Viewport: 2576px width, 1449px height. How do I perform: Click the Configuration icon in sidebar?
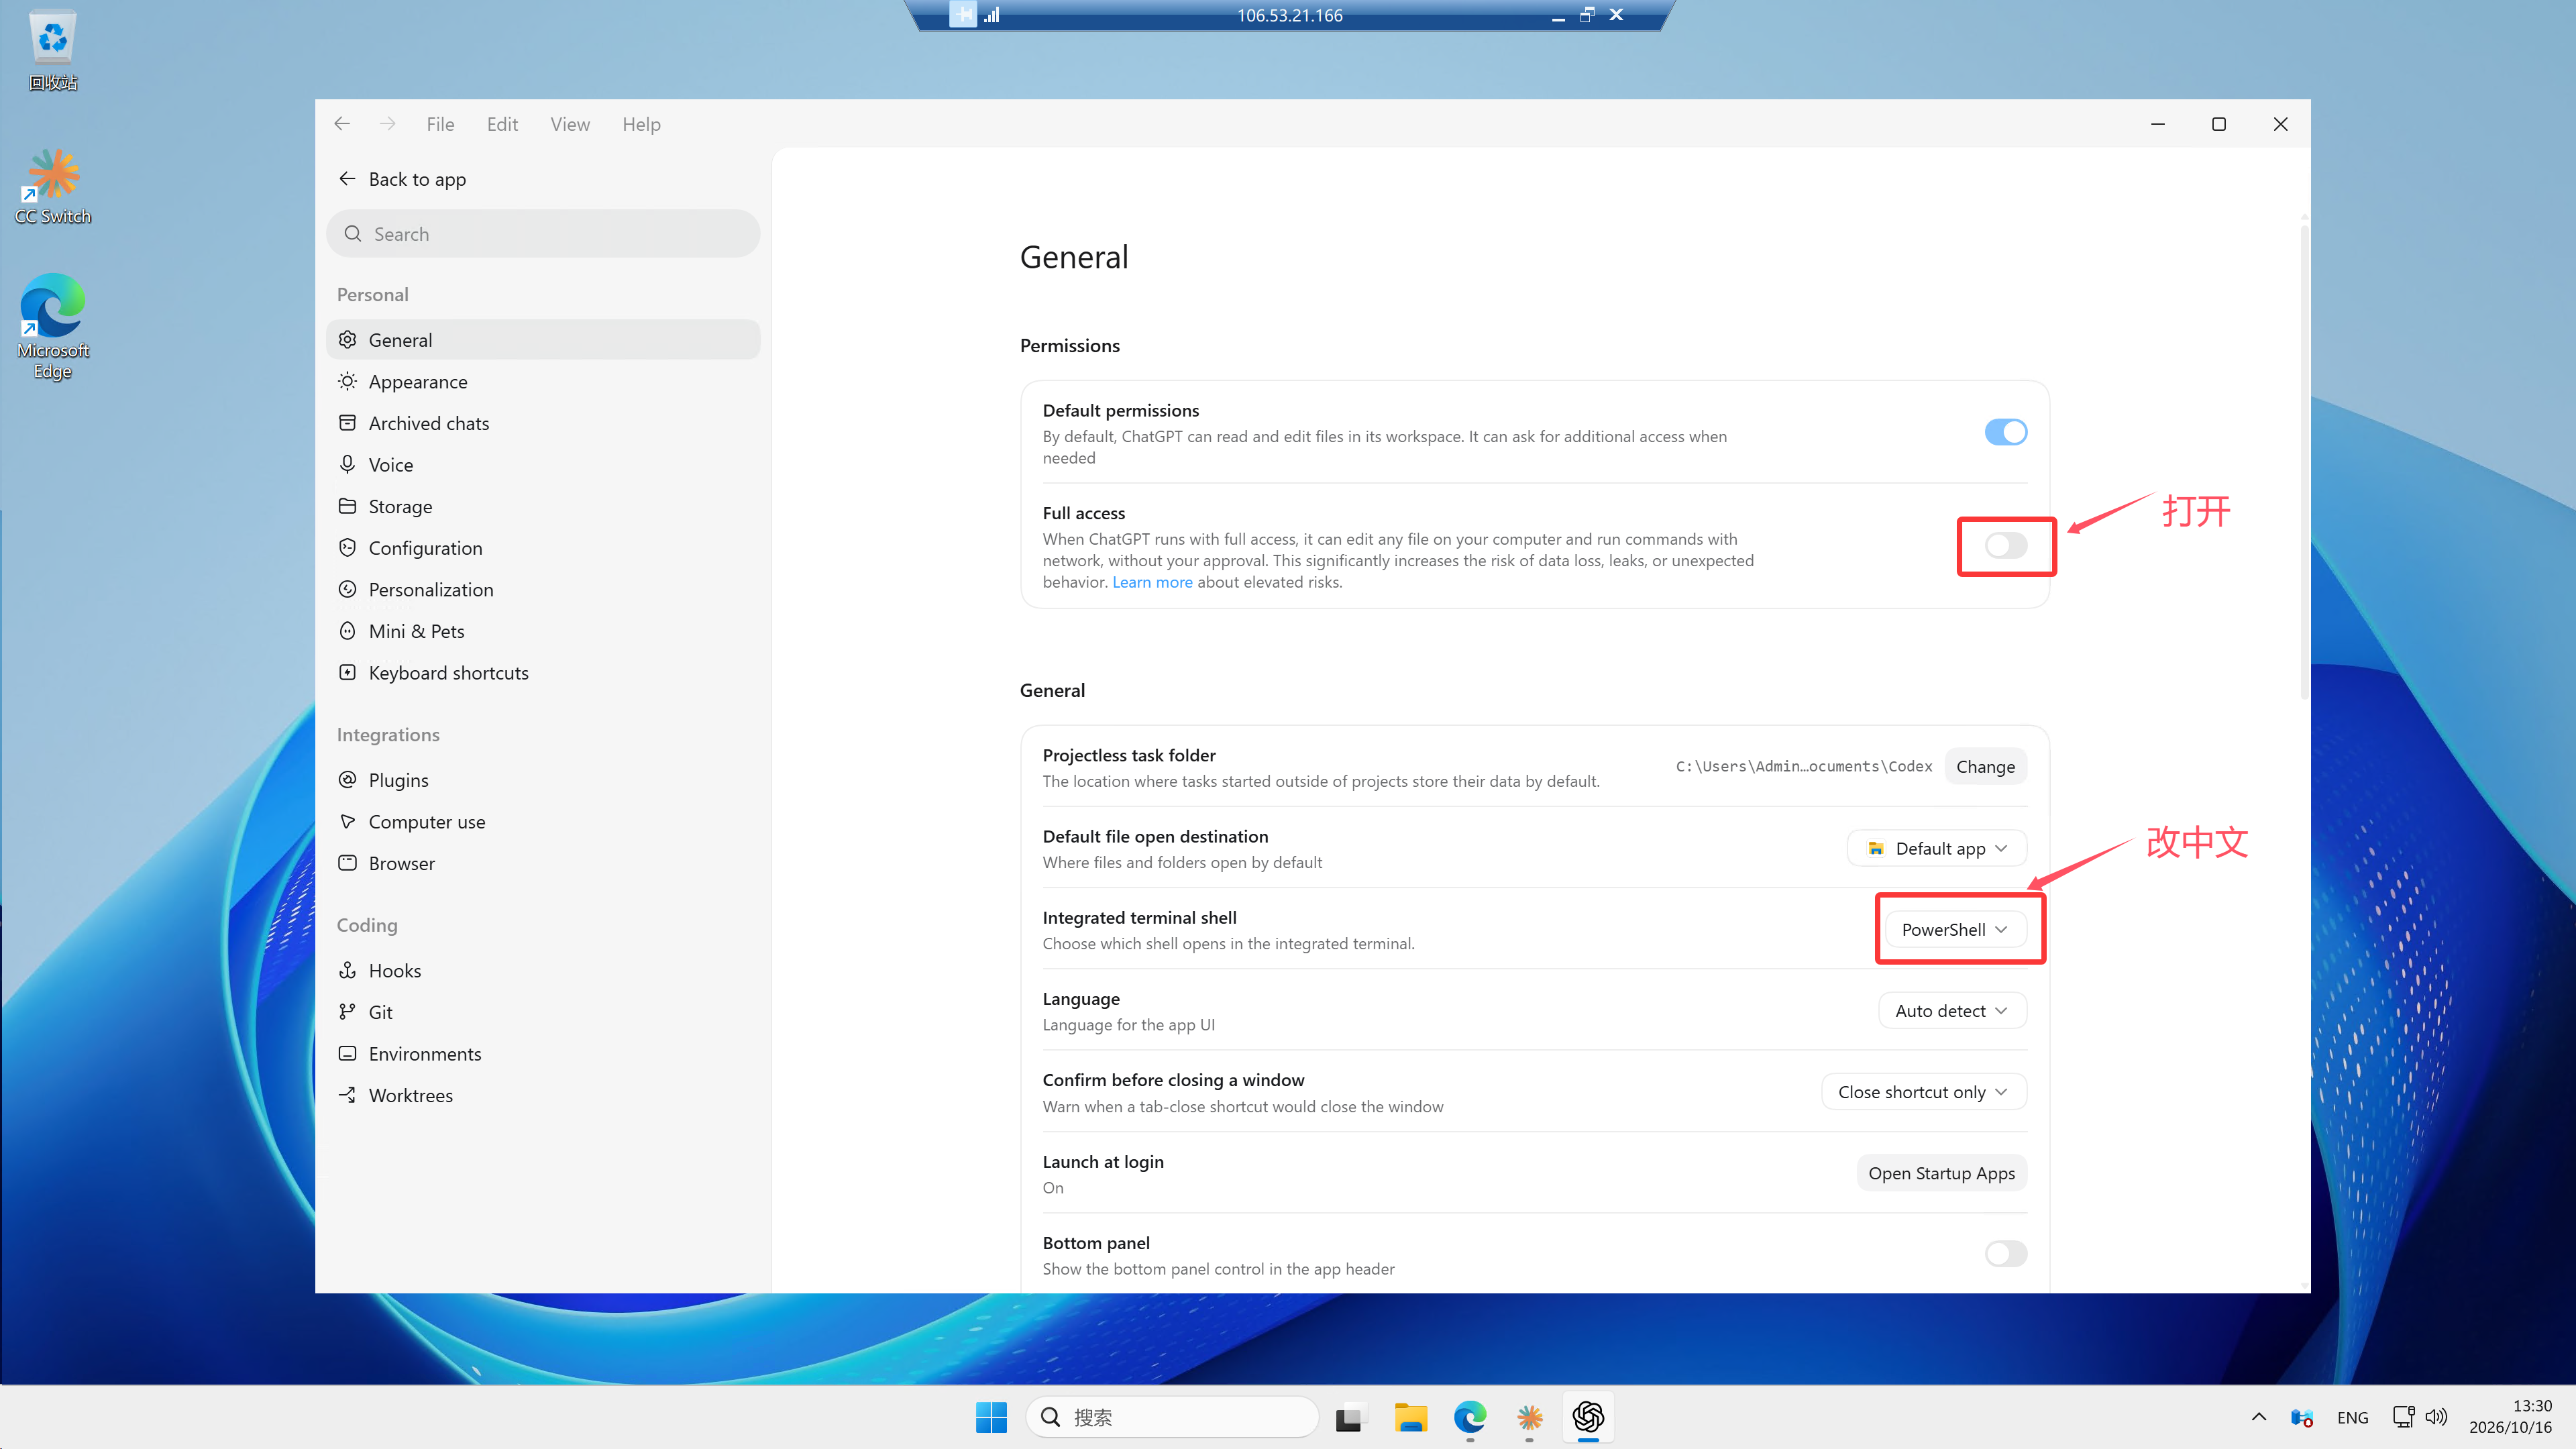(347, 547)
